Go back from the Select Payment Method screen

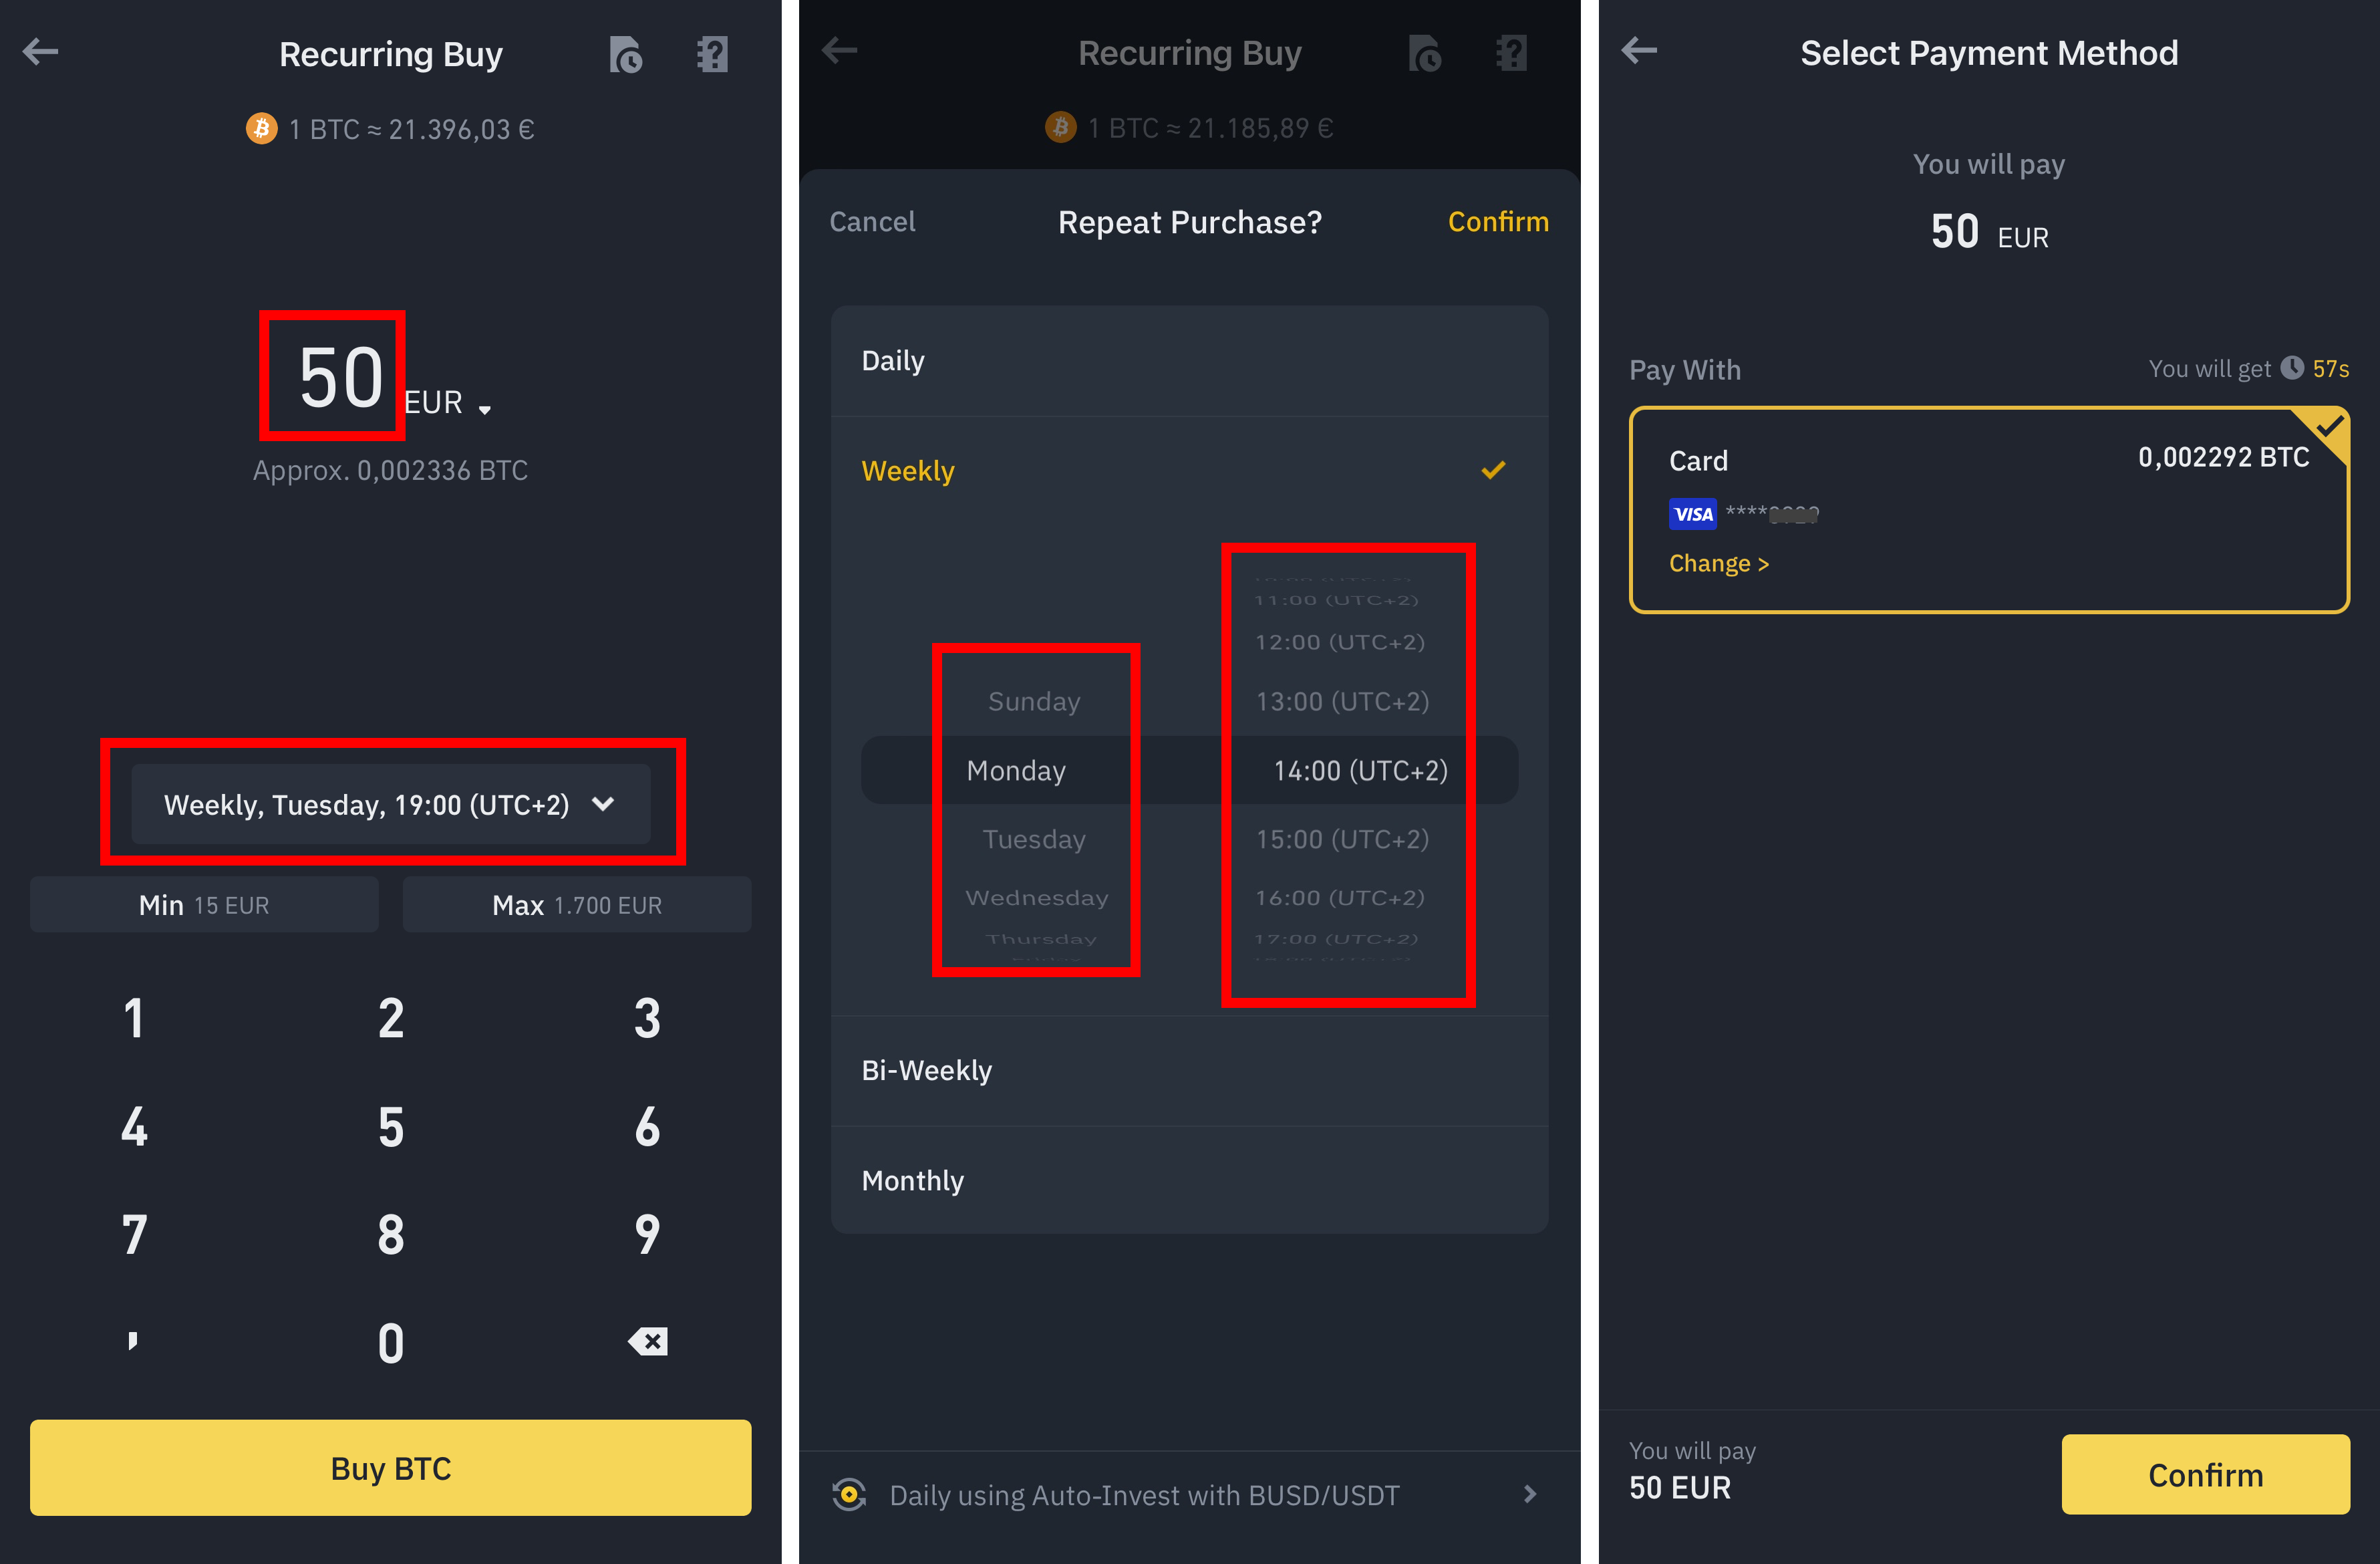[1639, 50]
